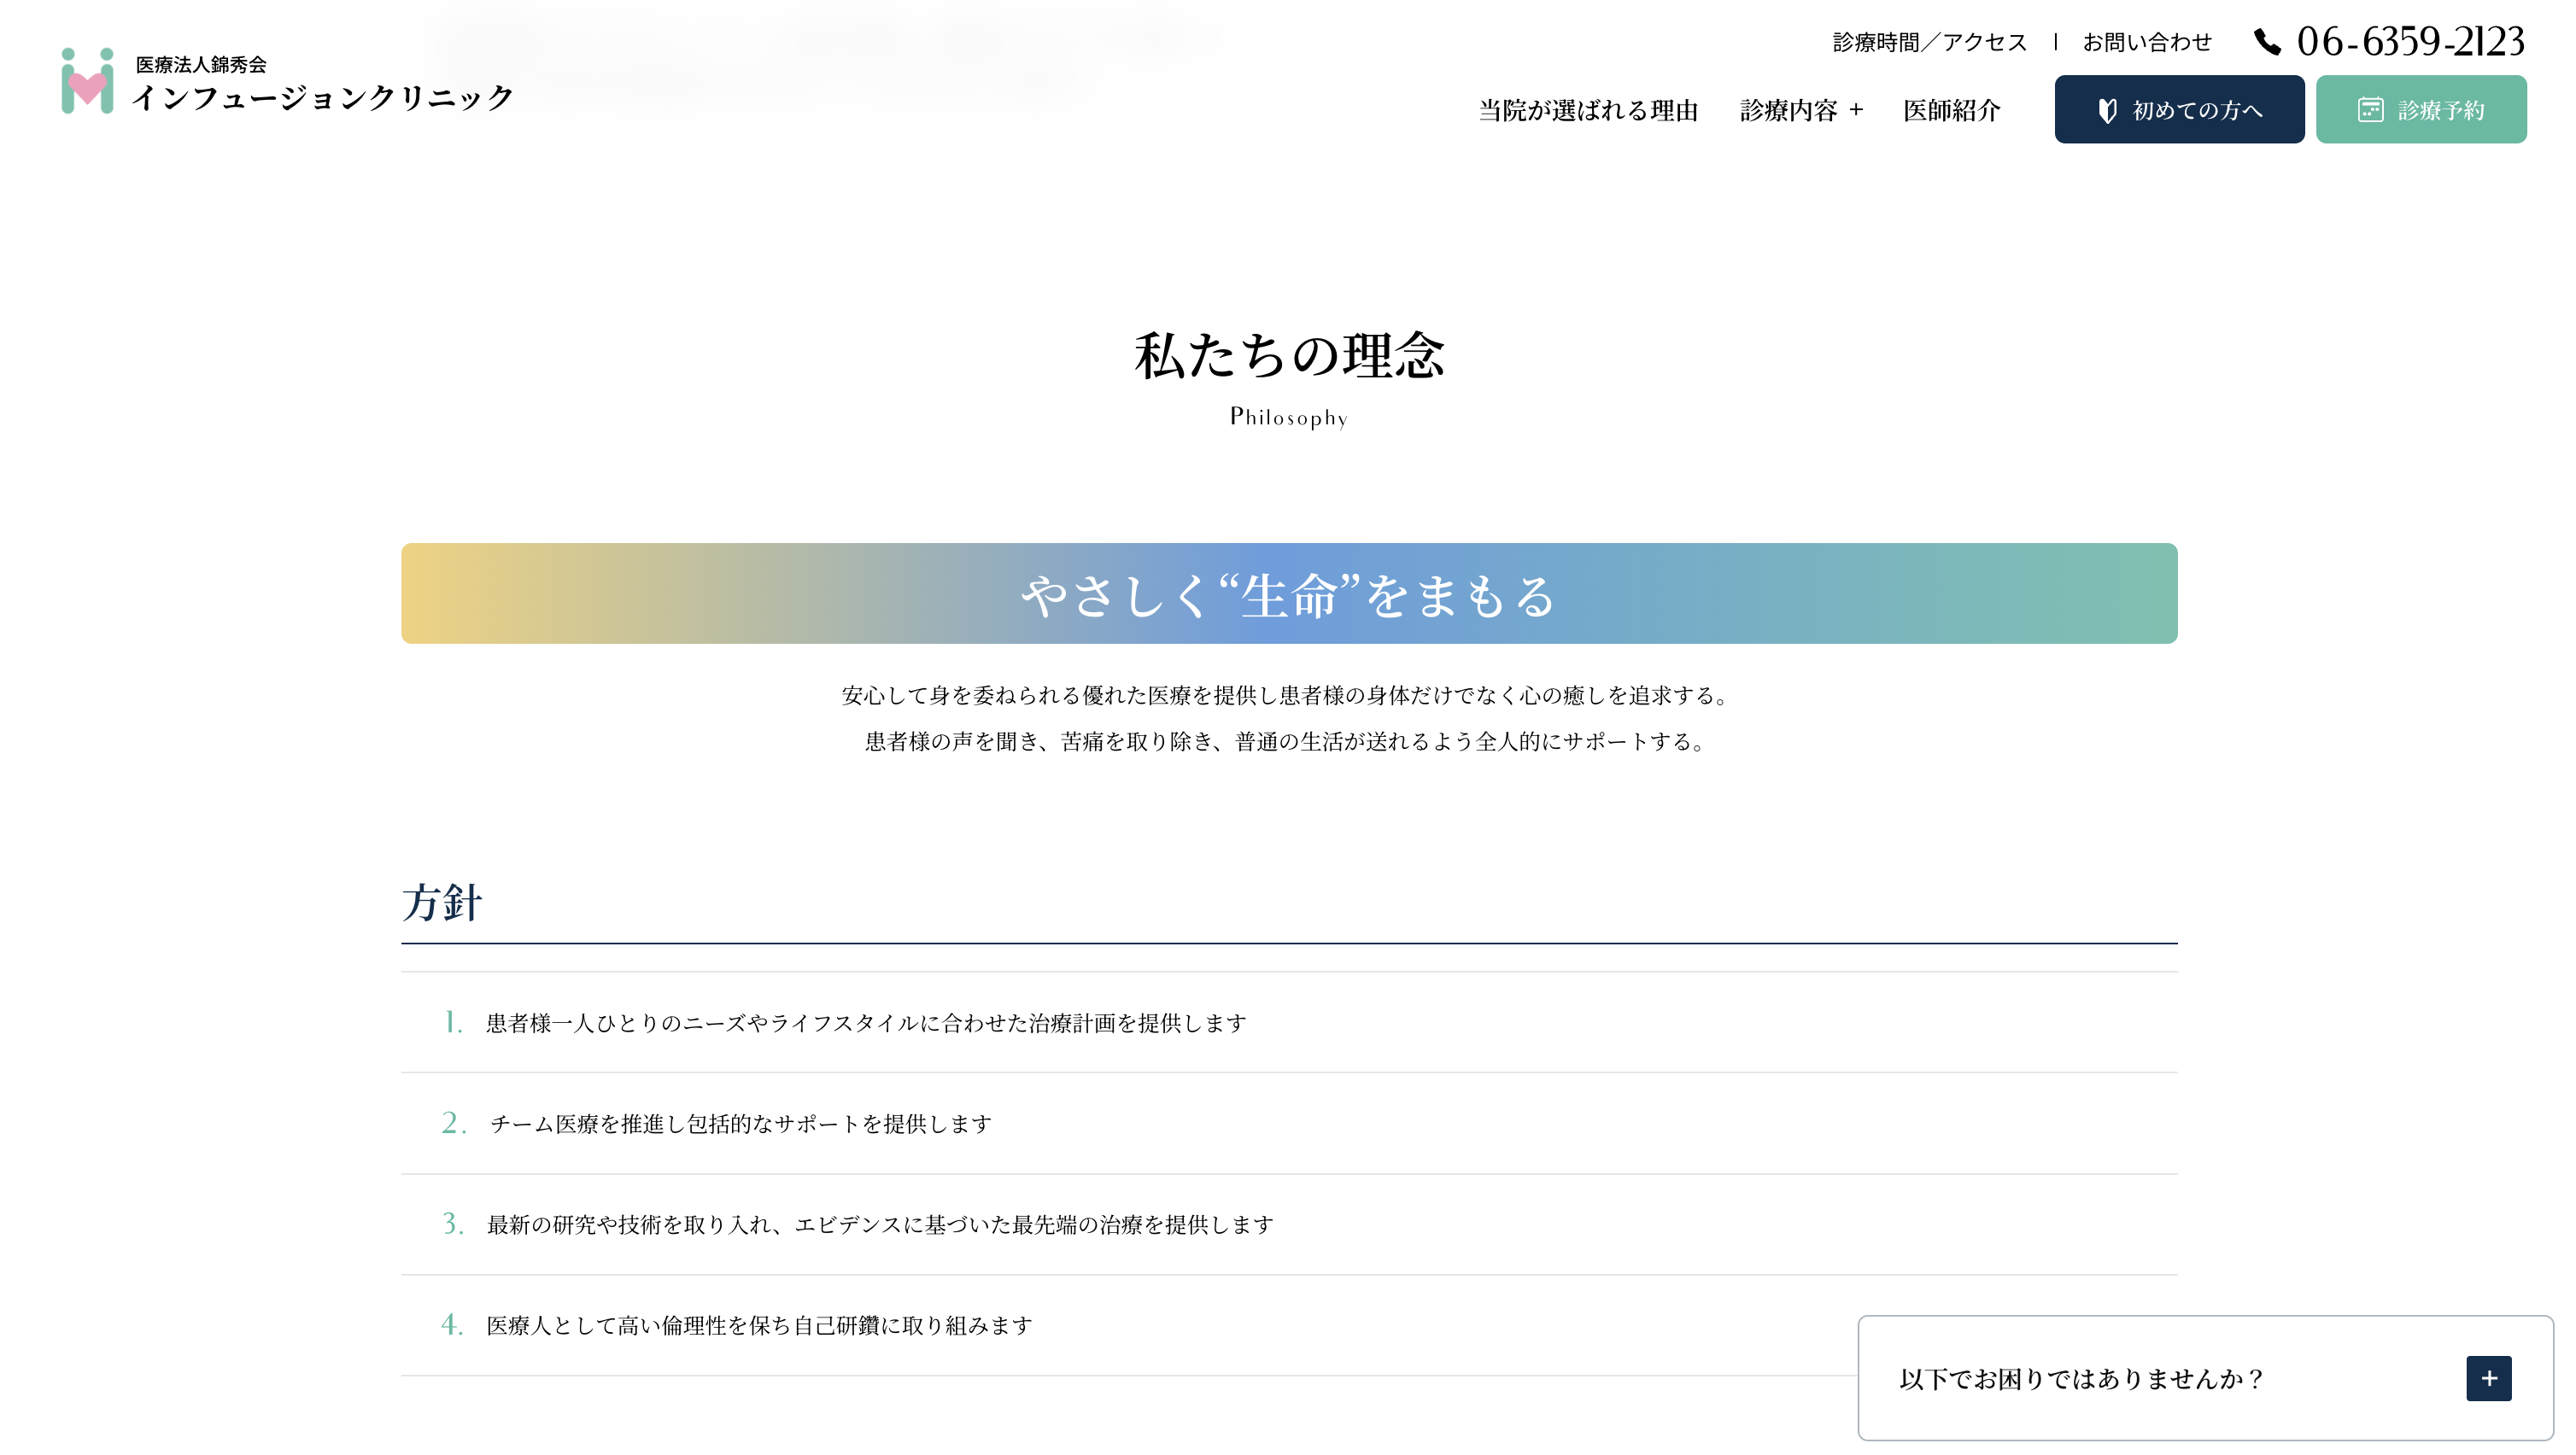Click policy item 2 about チーム医療
Image resolution: width=2576 pixels, height=1455 pixels.
740,1123
